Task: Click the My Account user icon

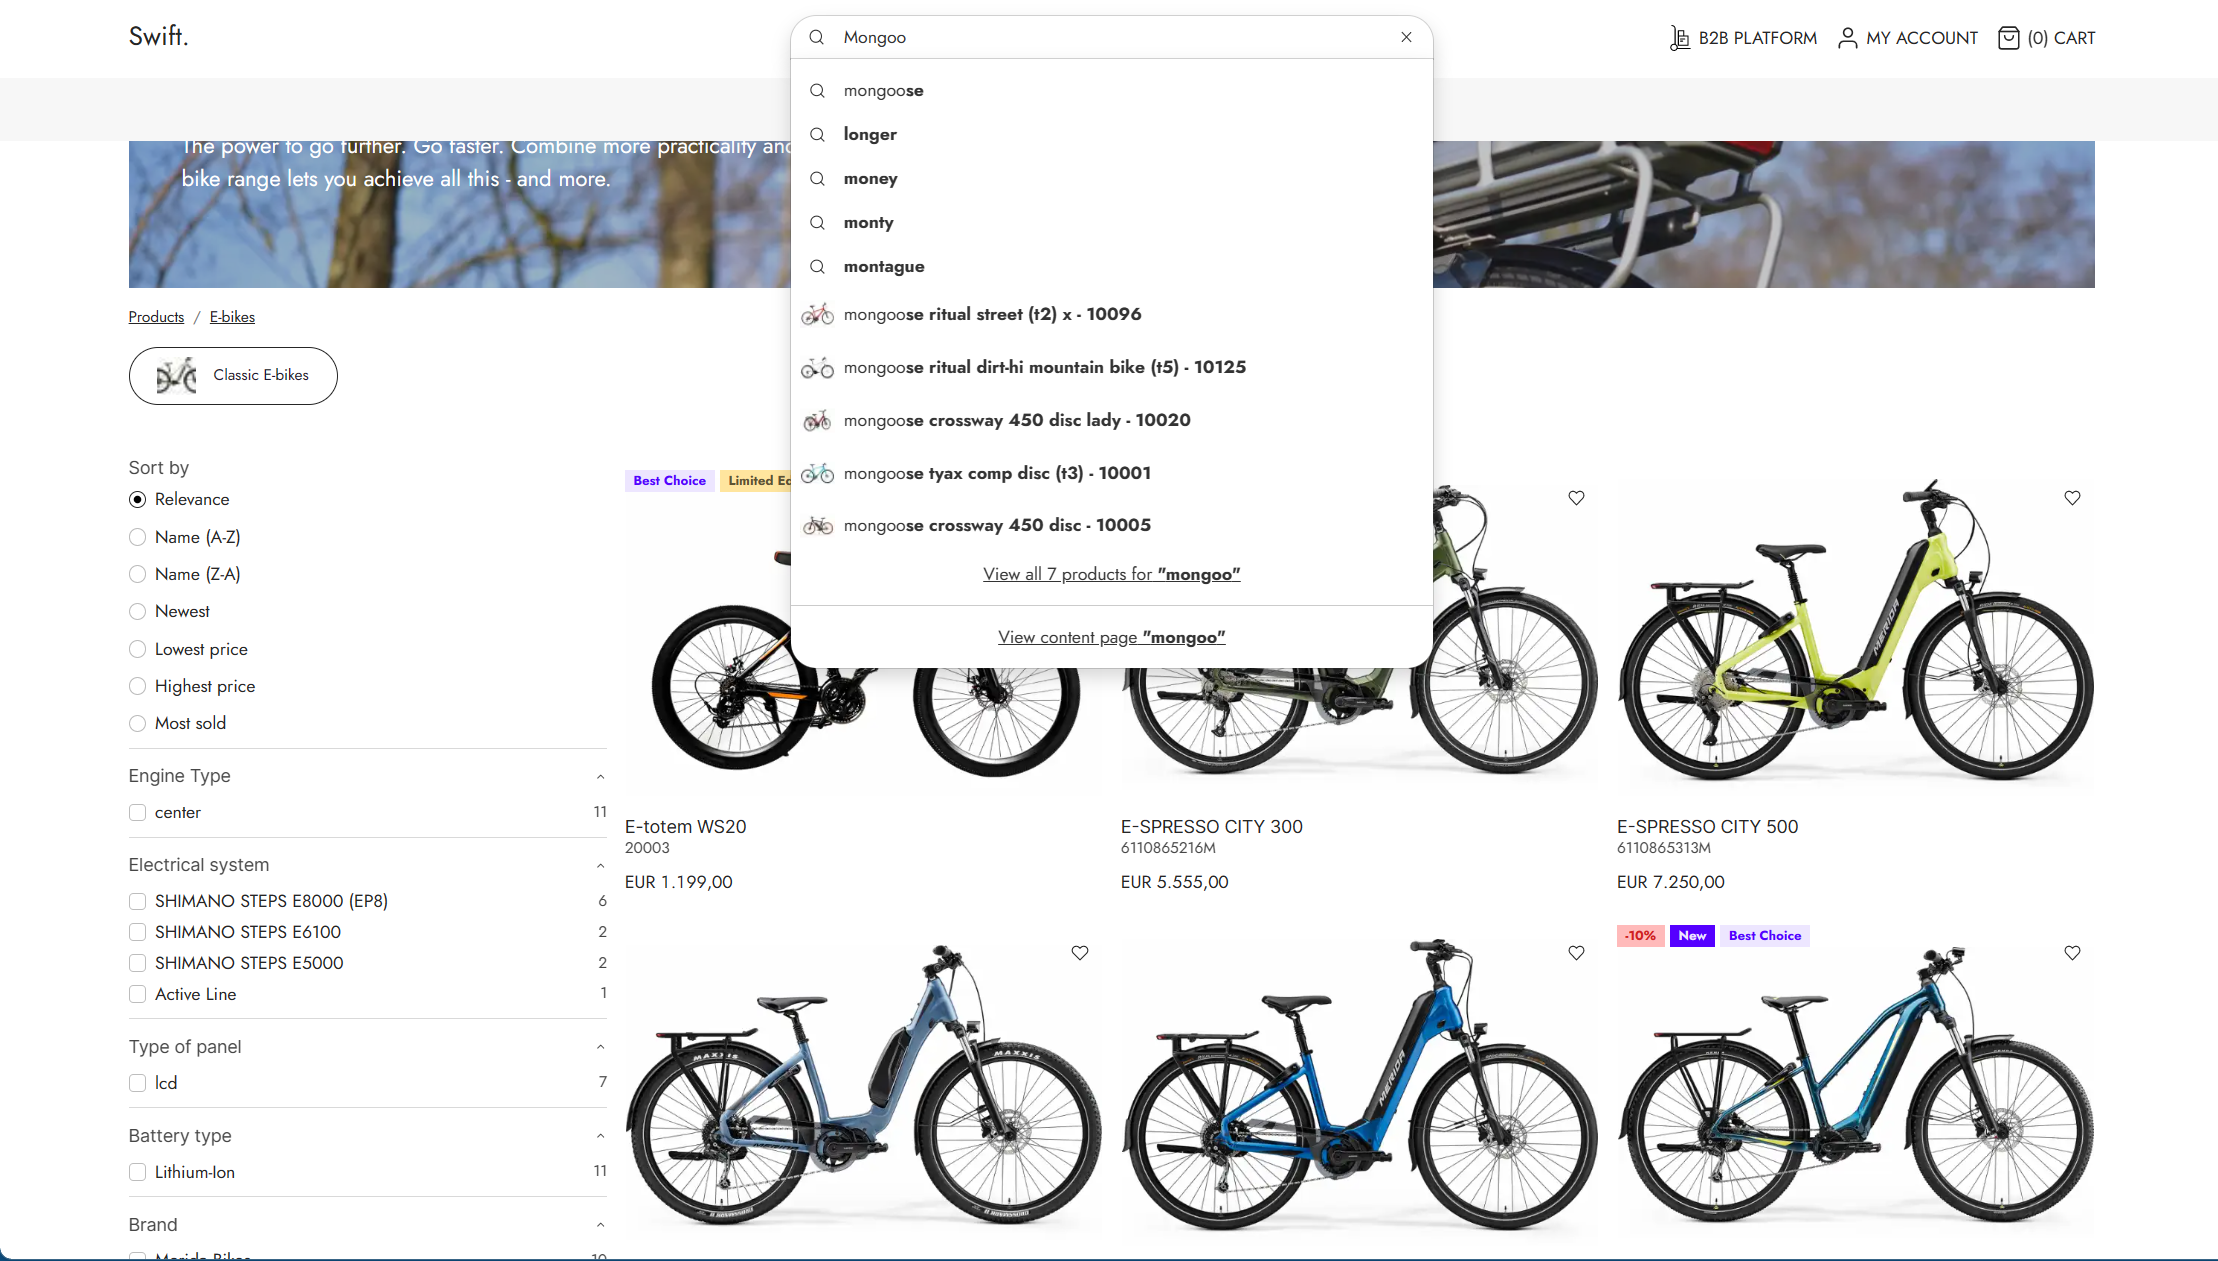Action: point(1847,38)
